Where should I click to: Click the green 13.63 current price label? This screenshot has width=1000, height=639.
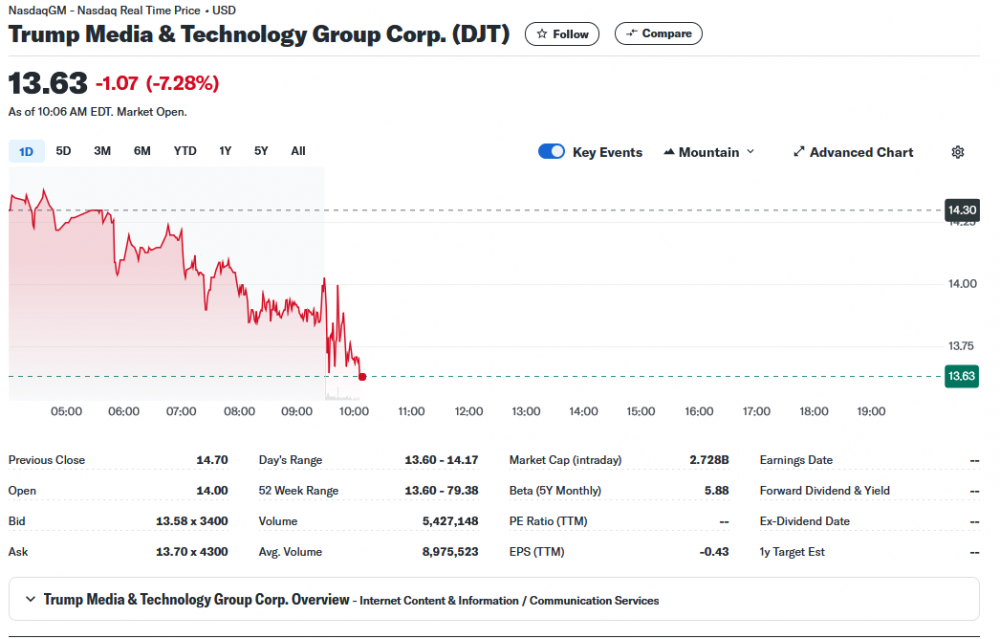(x=961, y=376)
